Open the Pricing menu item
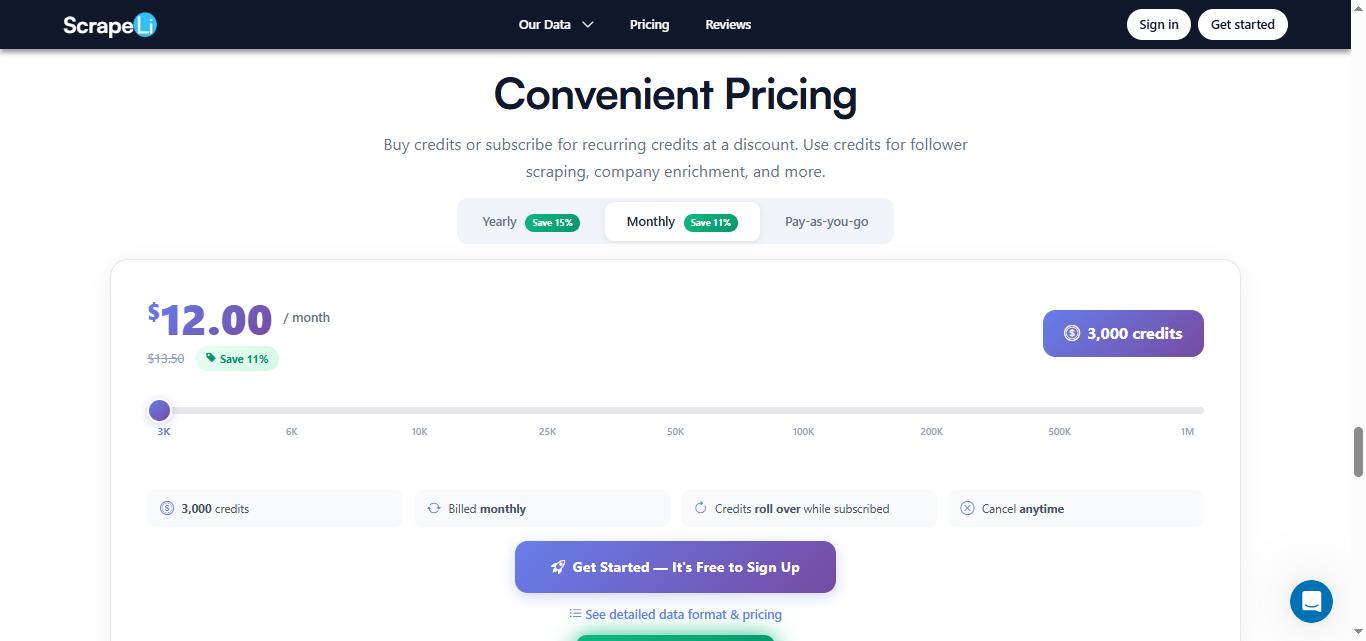Screen dimensions: 1366x641 (x=649, y=24)
